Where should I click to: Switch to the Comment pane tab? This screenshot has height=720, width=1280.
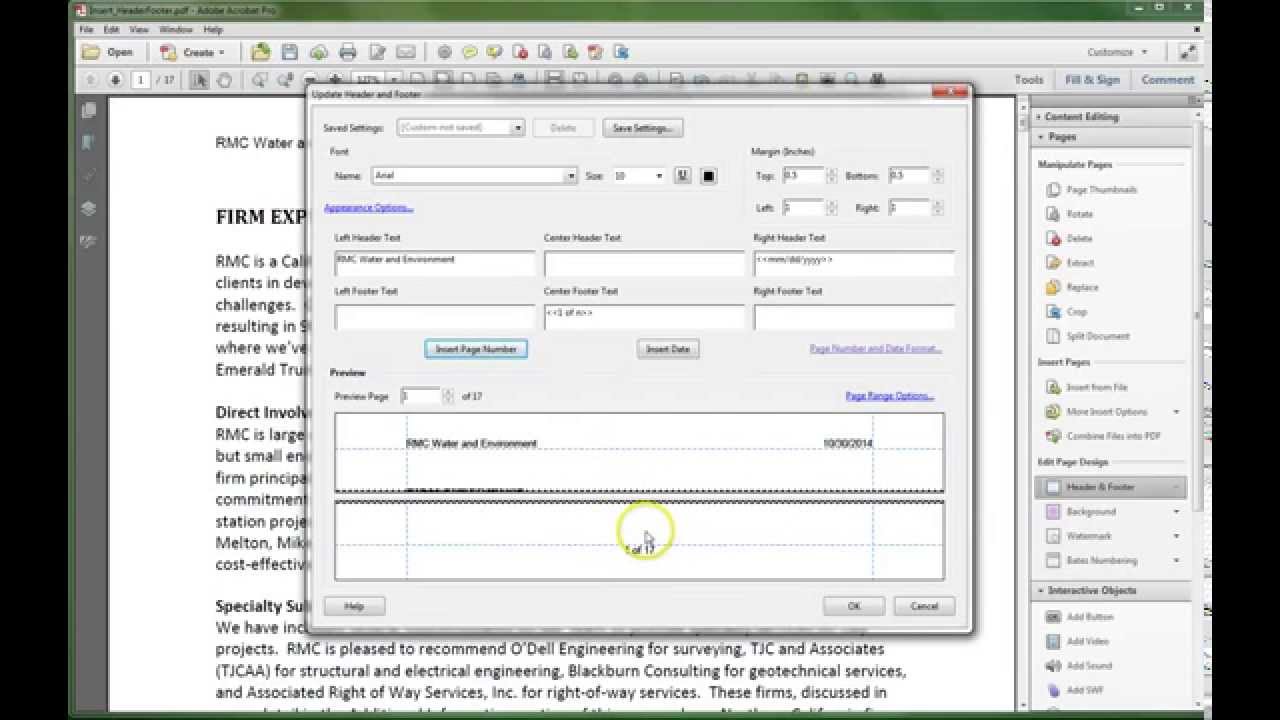tap(1167, 80)
